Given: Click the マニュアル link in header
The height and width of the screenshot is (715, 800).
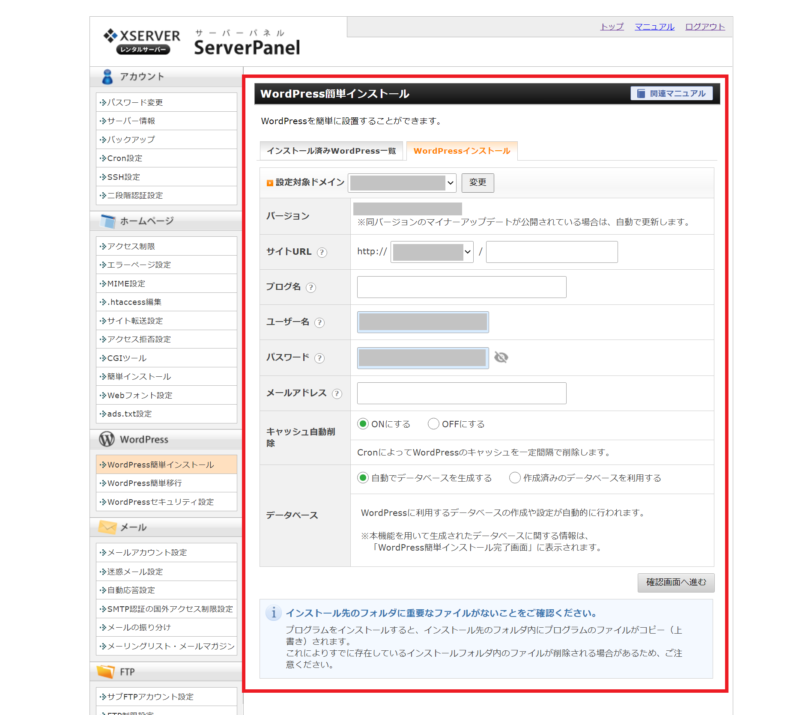Looking at the screenshot, I should 654,27.
